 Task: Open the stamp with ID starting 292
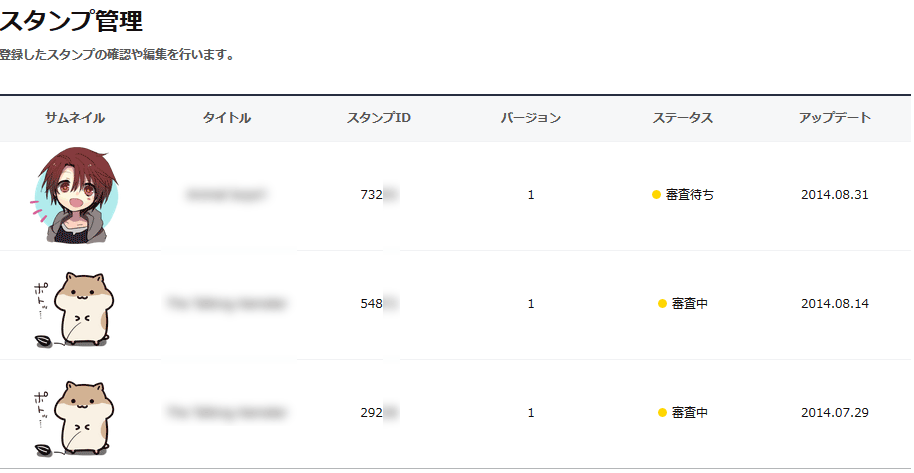click(372, 412)
